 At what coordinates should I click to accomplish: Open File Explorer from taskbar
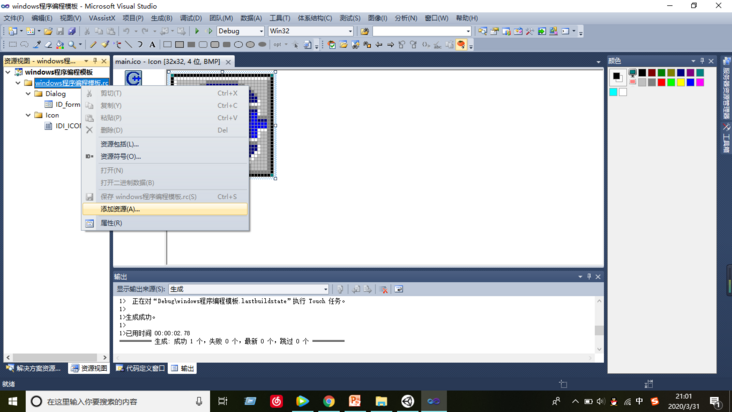coord(381,401)
